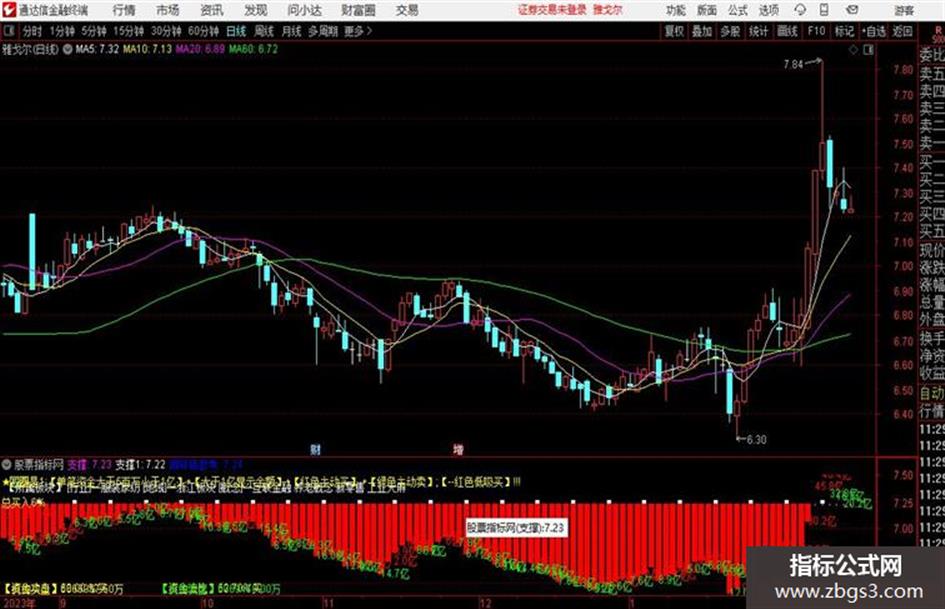Switch to the 分时 chart

32,31
